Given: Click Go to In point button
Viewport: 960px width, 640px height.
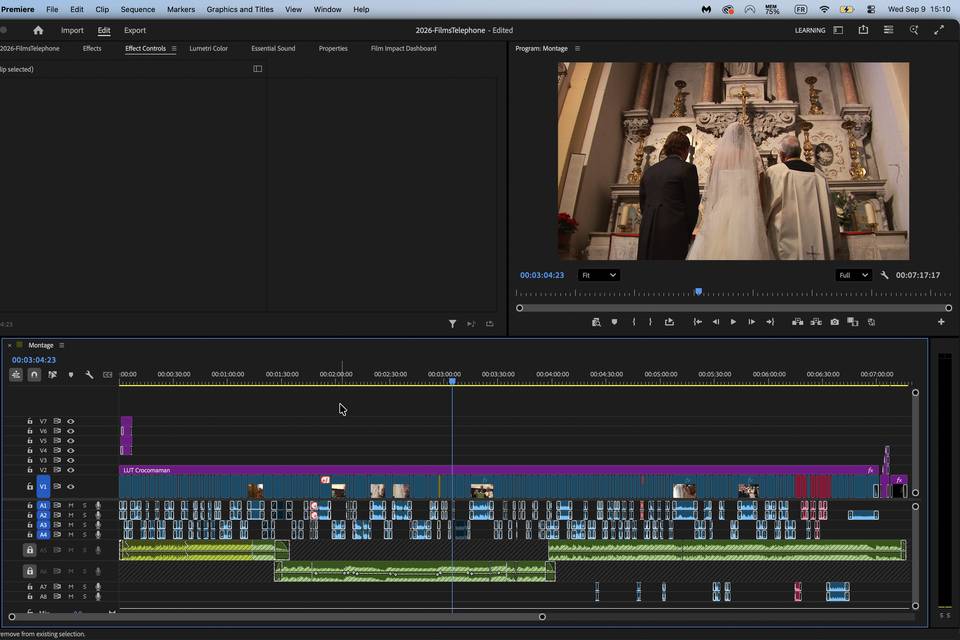Looking at the screenshot, I should coord(697,322).
